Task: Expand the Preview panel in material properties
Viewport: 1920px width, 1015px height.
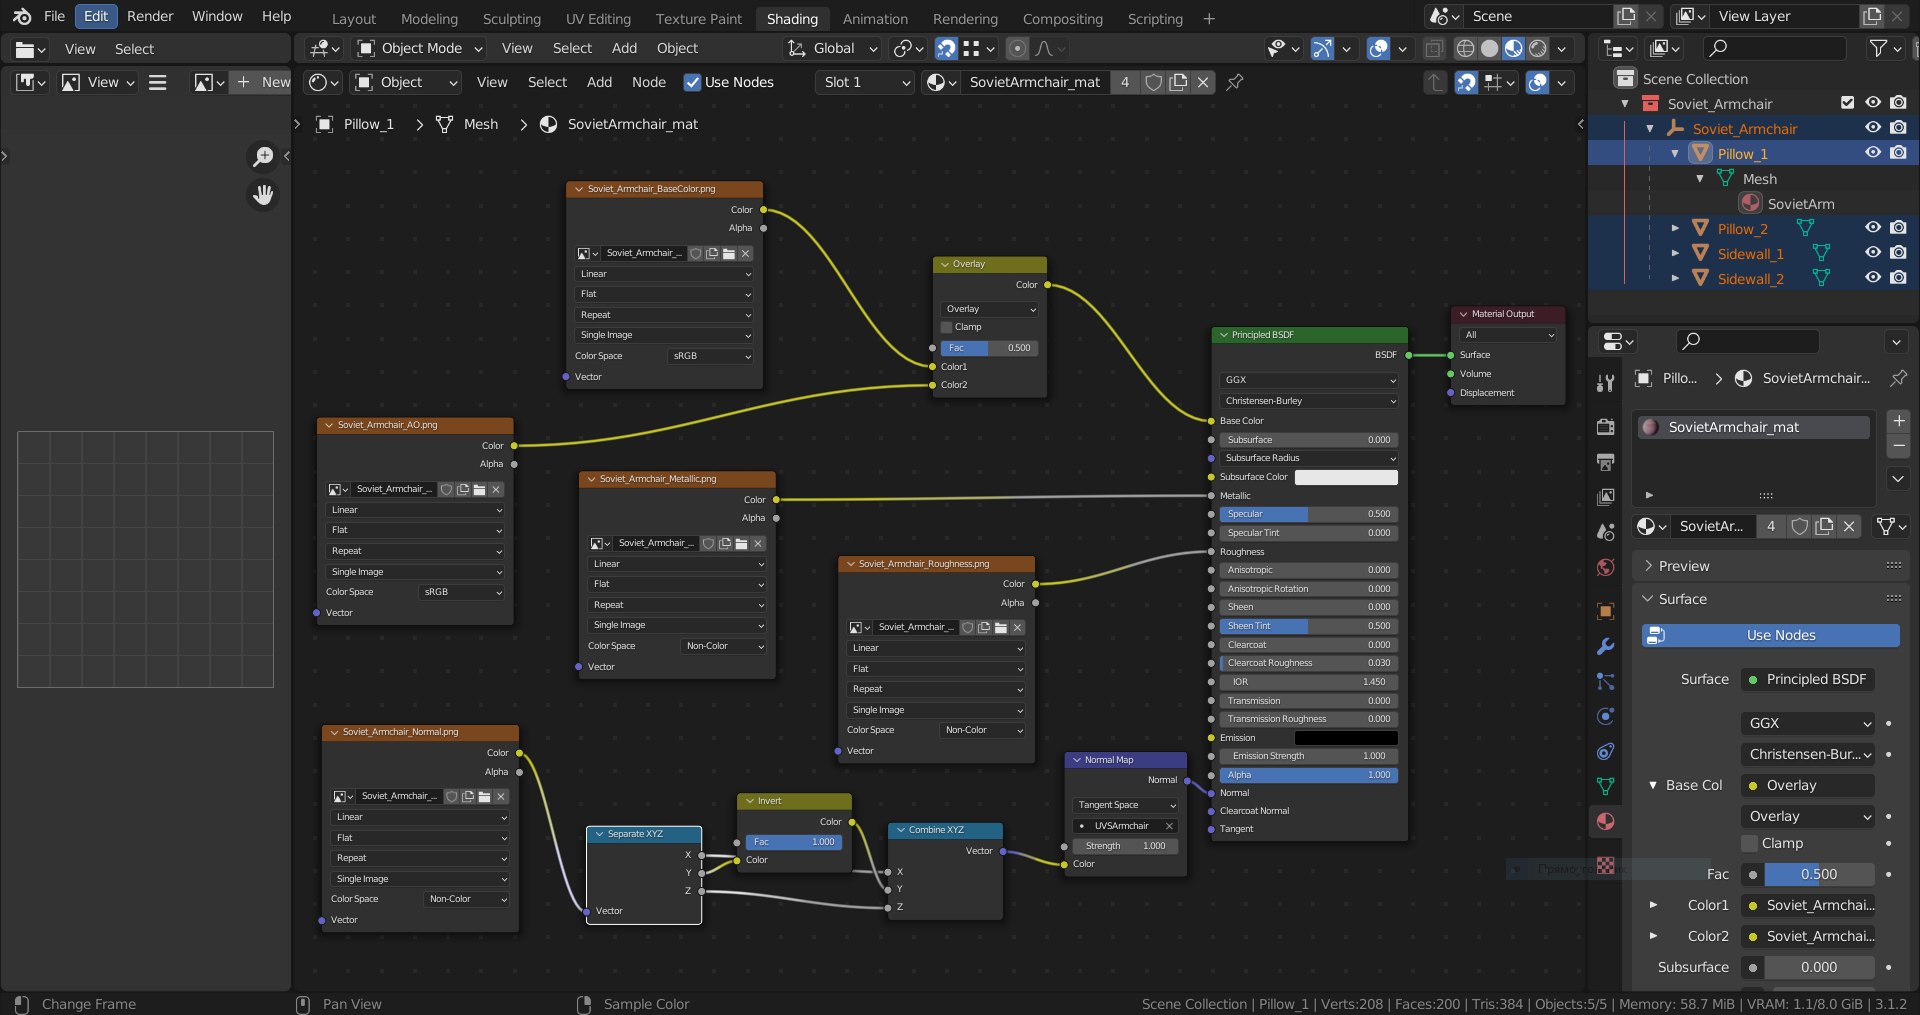Action: (1771, 566)
